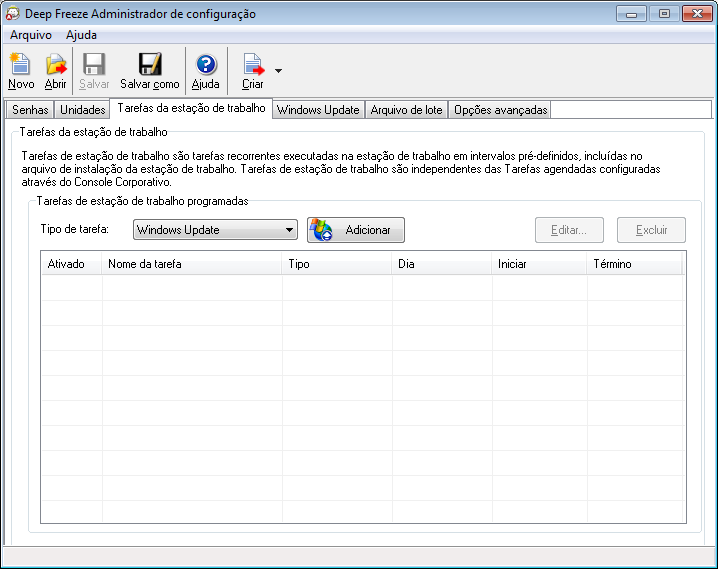
Task: Open the Arquivo menu
Action: point(31,35)
